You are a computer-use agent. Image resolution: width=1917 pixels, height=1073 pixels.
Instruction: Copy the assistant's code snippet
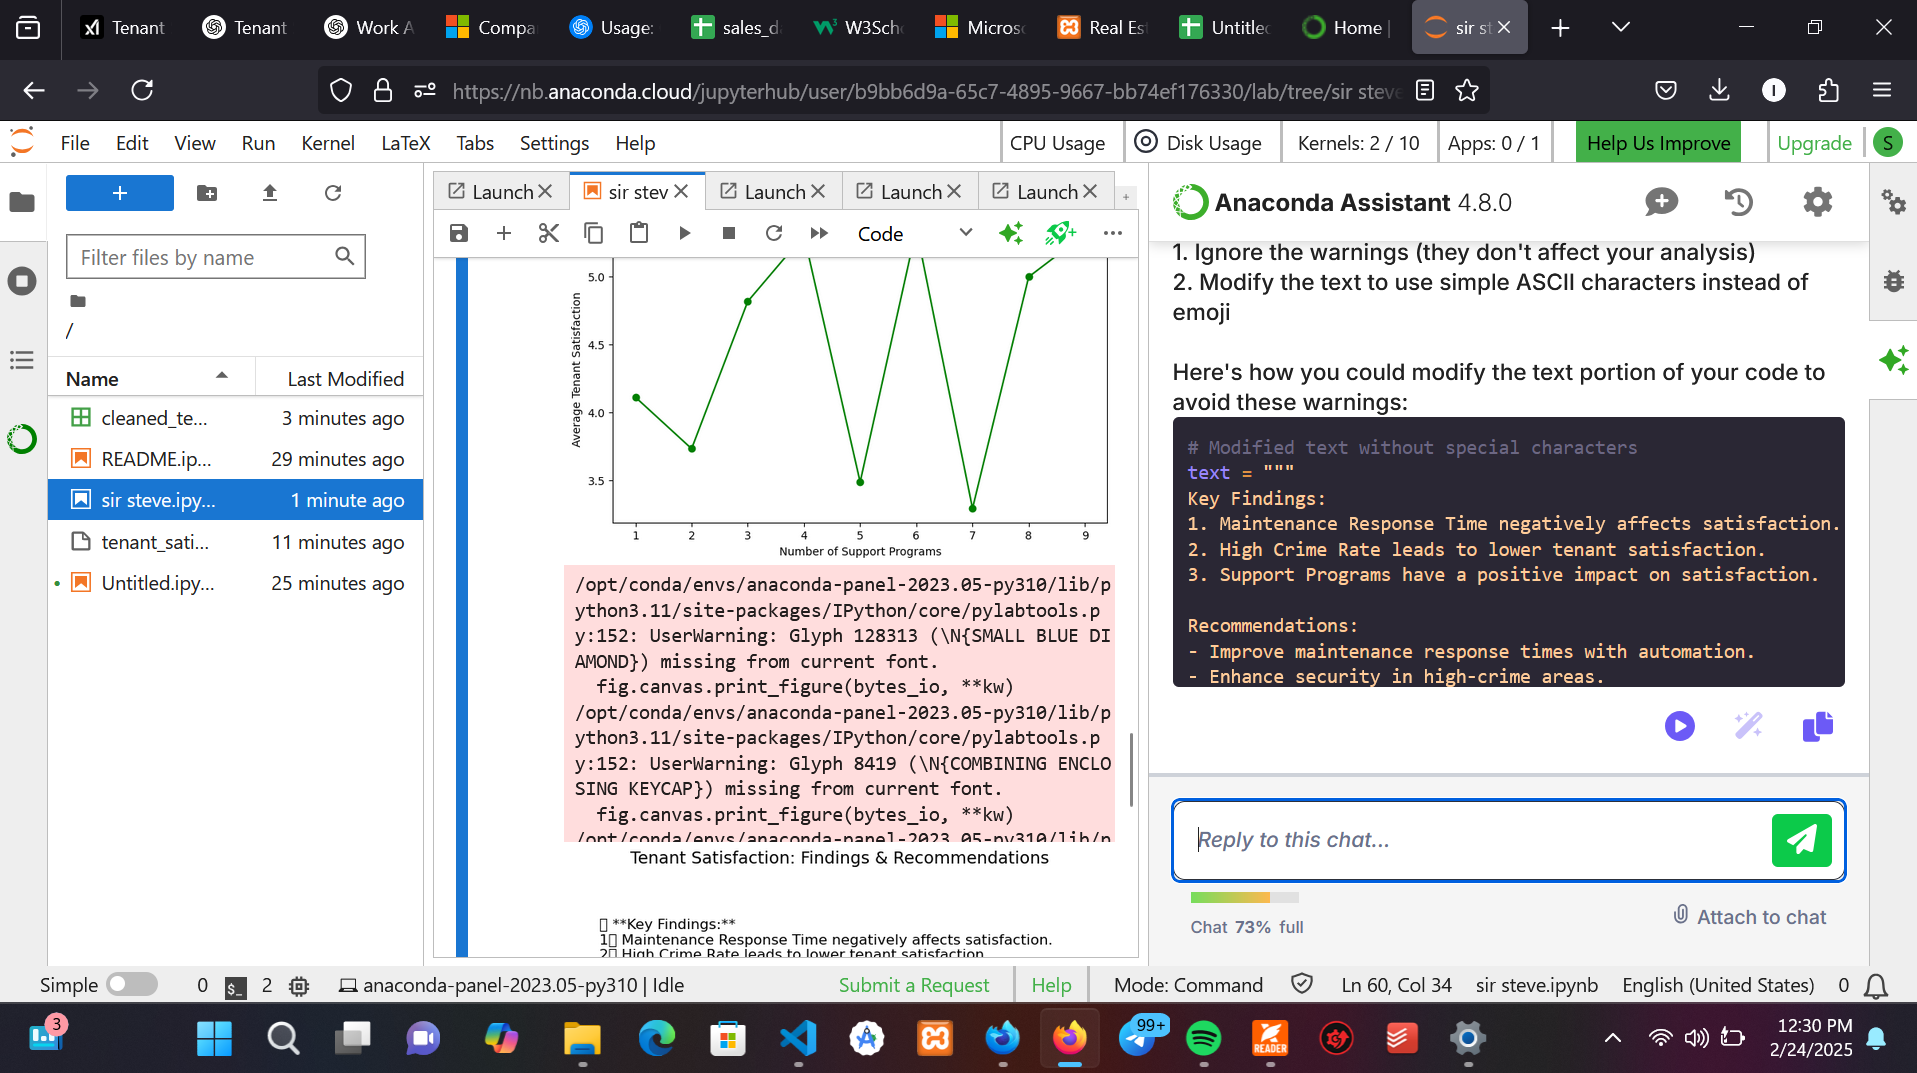tap(1817, 726)
